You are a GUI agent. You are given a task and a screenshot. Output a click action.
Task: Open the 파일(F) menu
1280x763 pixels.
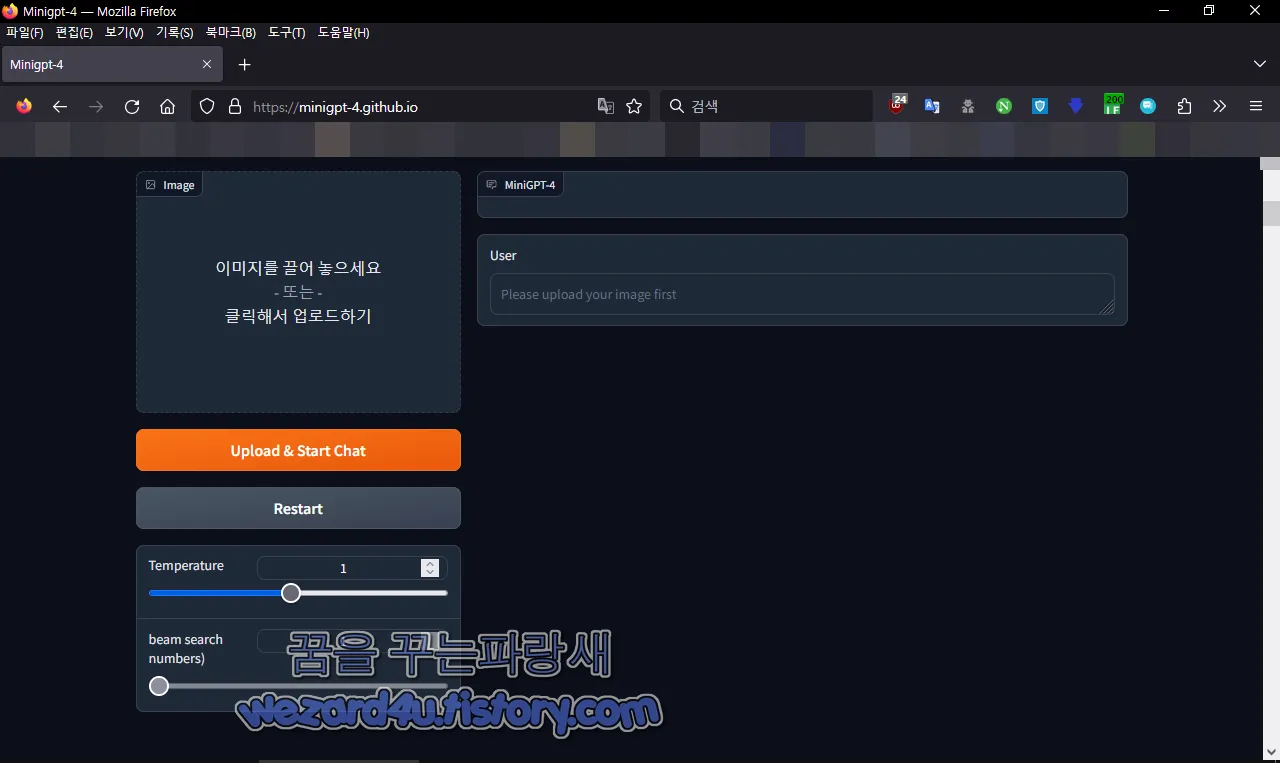click(x=25, y=33)
